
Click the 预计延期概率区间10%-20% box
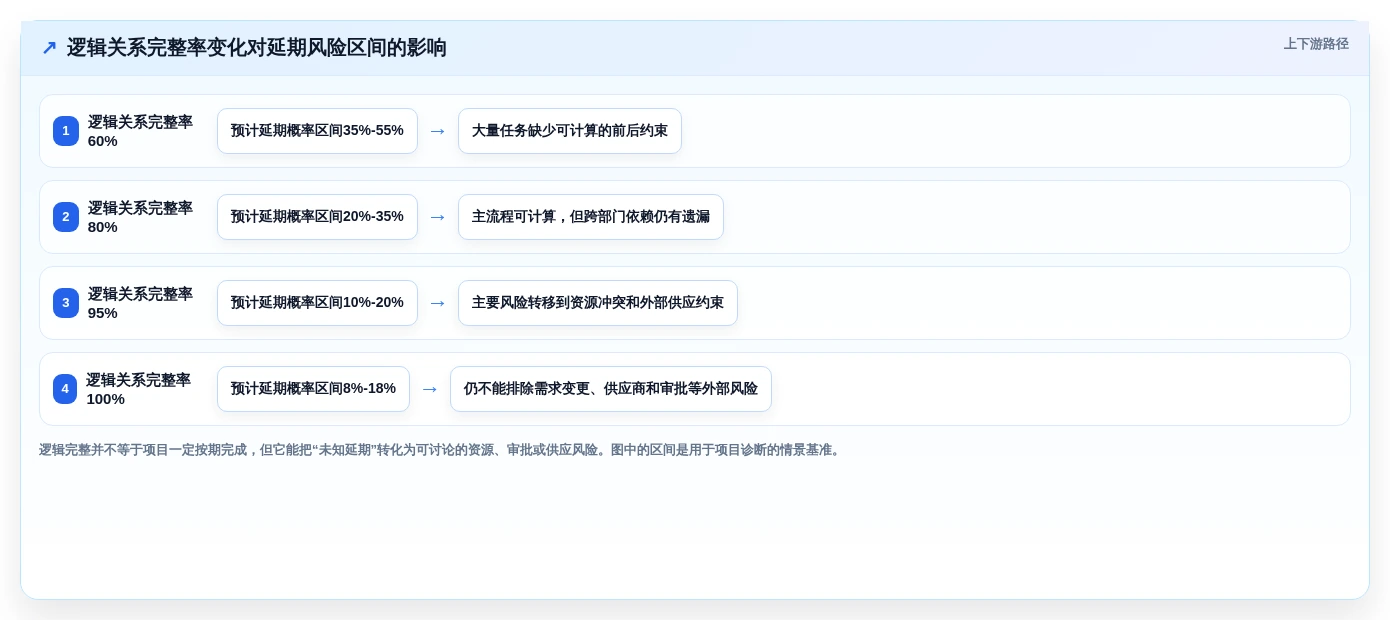tap(317, 303)
